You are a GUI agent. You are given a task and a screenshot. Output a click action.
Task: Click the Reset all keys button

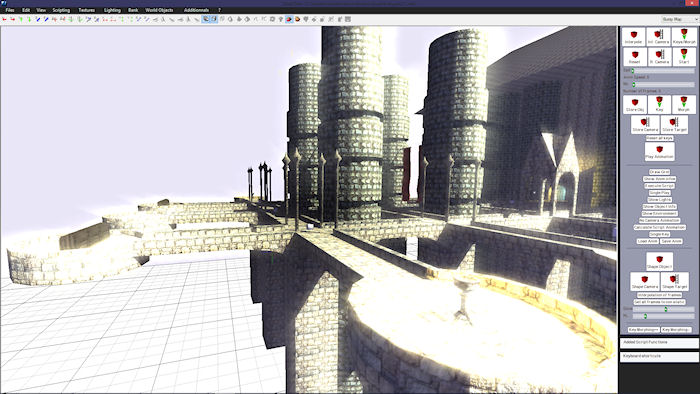[x=659, y=138]
